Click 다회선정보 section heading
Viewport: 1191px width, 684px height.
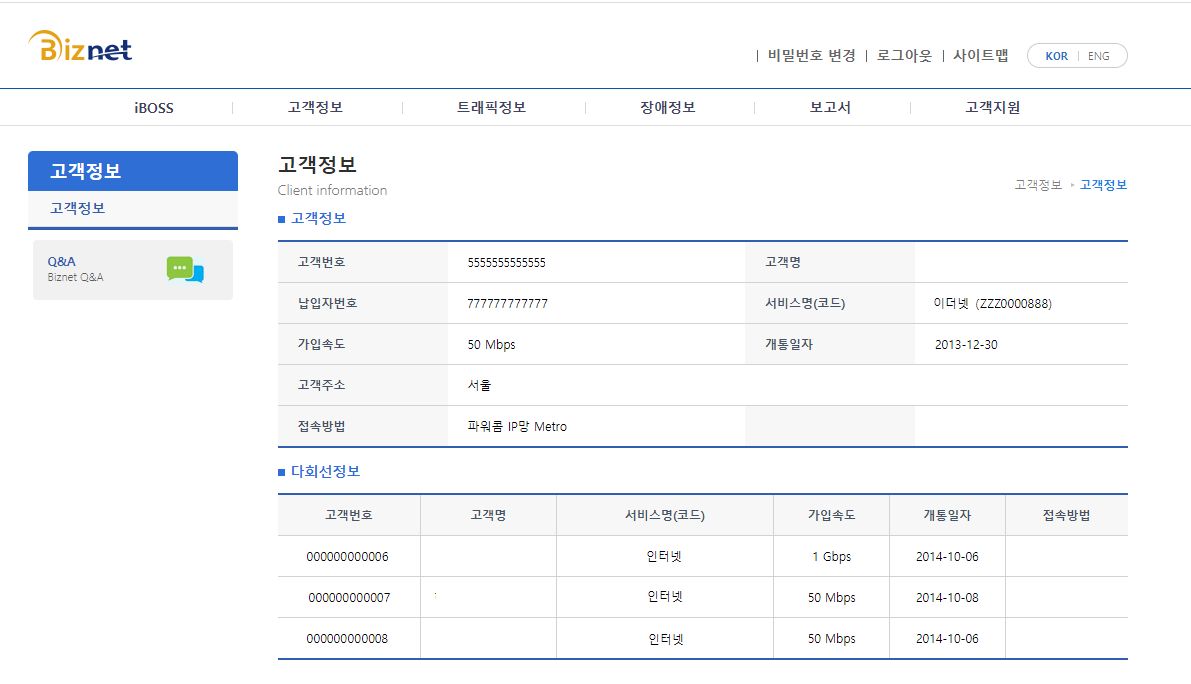(x=325, y=471)
